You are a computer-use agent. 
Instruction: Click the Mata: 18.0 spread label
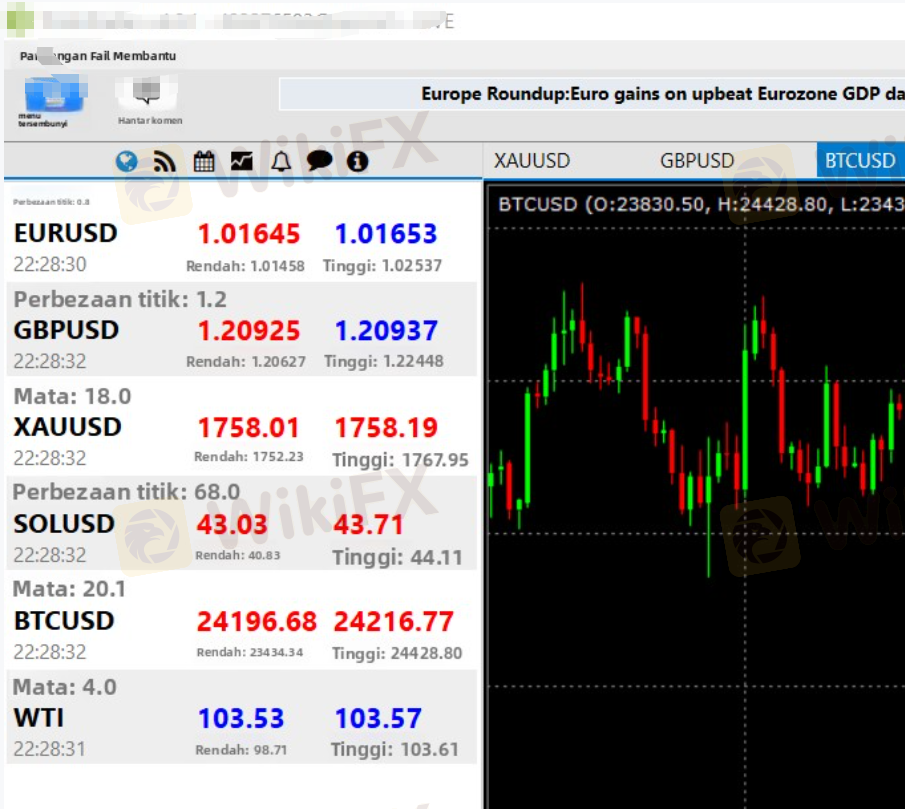click(73, 396)
